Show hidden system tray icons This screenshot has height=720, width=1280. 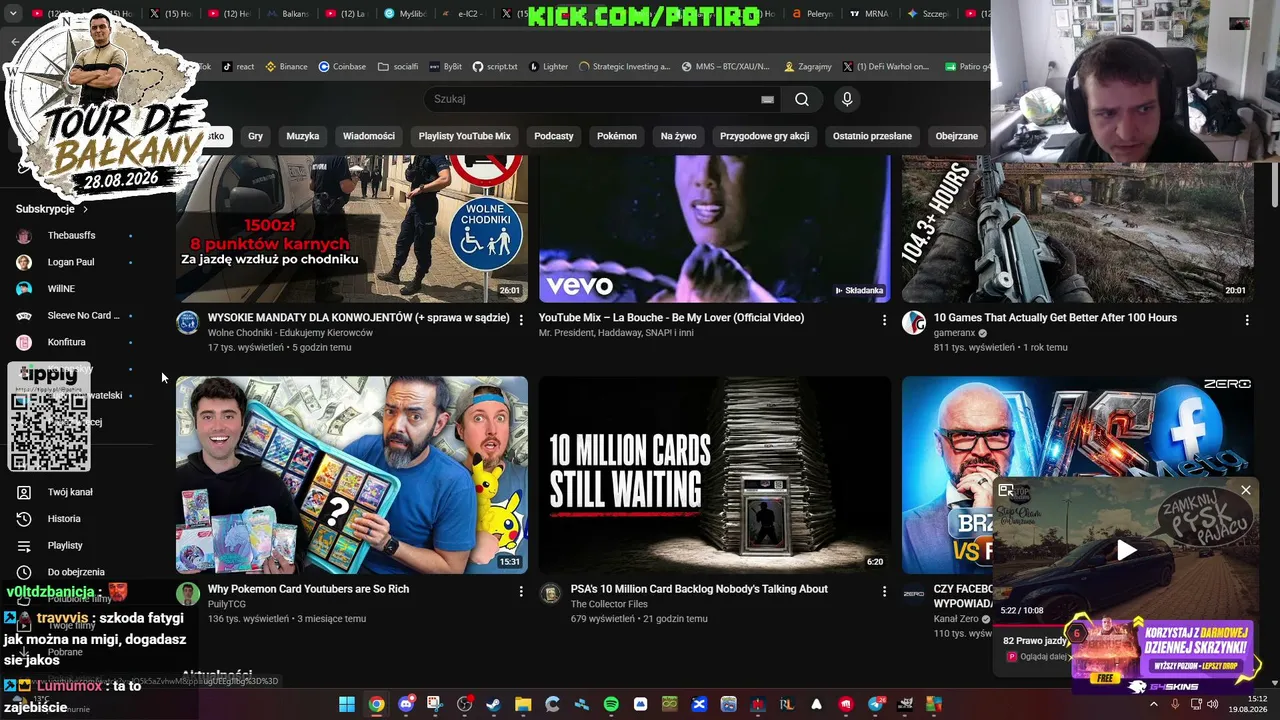point(1153,704)
